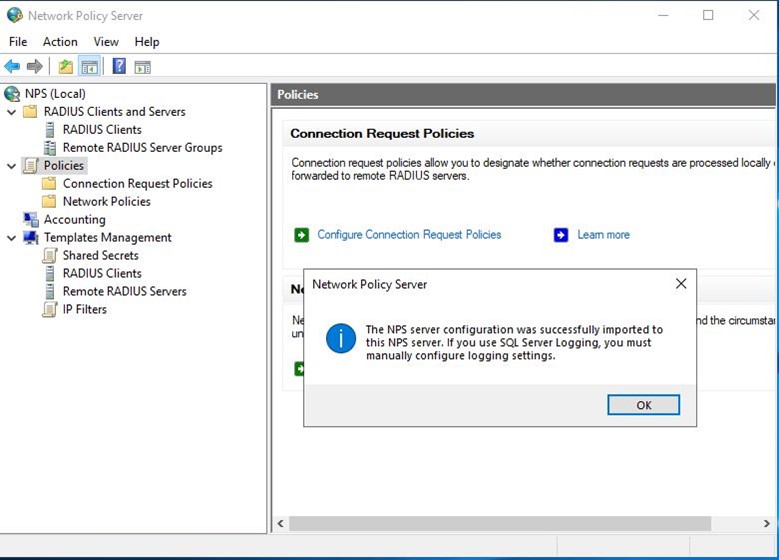Click the IP Filters scroll icon
The height and width of the screenshot is (560, 779).
(x=50, y=309)
